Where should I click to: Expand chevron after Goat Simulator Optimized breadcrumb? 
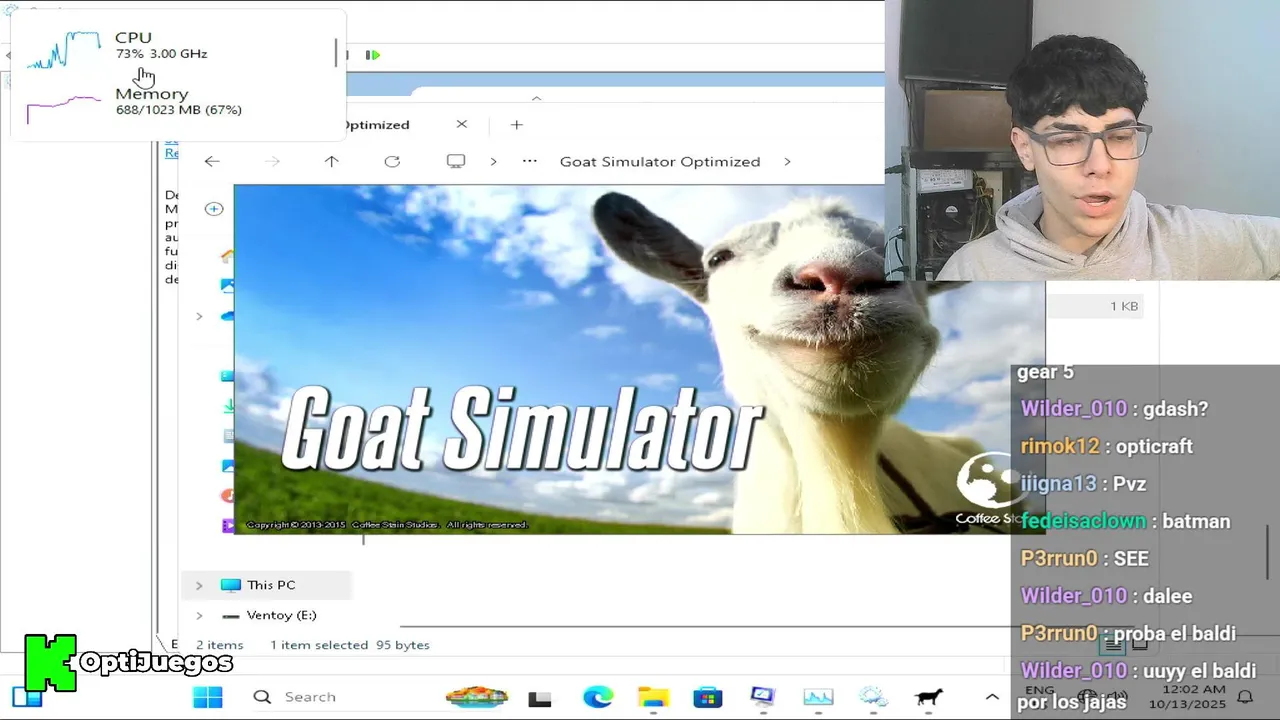(x=787, y=161)
